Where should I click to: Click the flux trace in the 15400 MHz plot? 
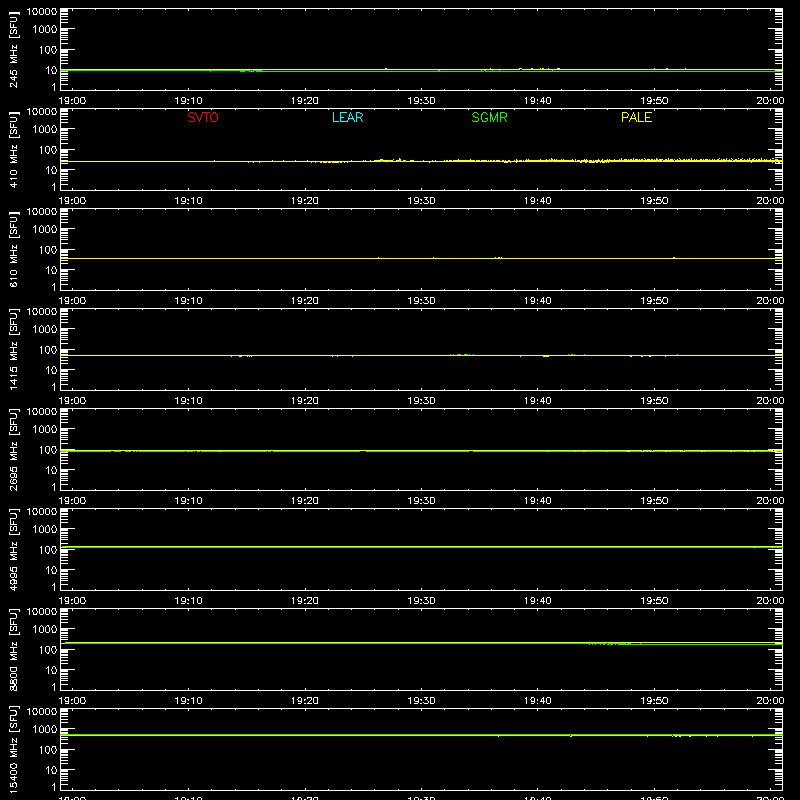421,735
